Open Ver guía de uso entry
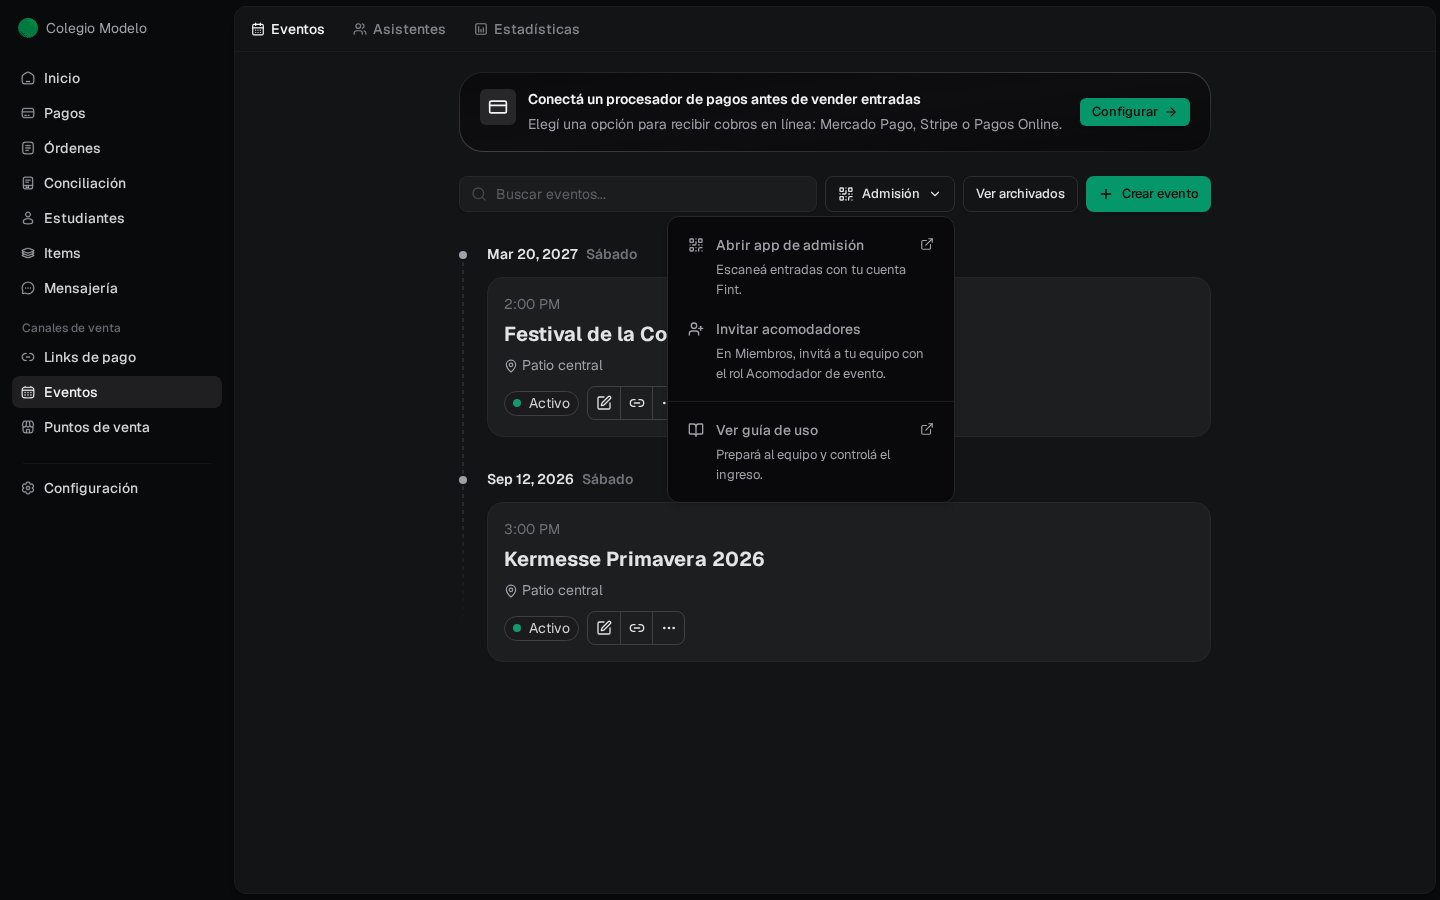This screenshot has height=900, width=1440. (811, 451)
